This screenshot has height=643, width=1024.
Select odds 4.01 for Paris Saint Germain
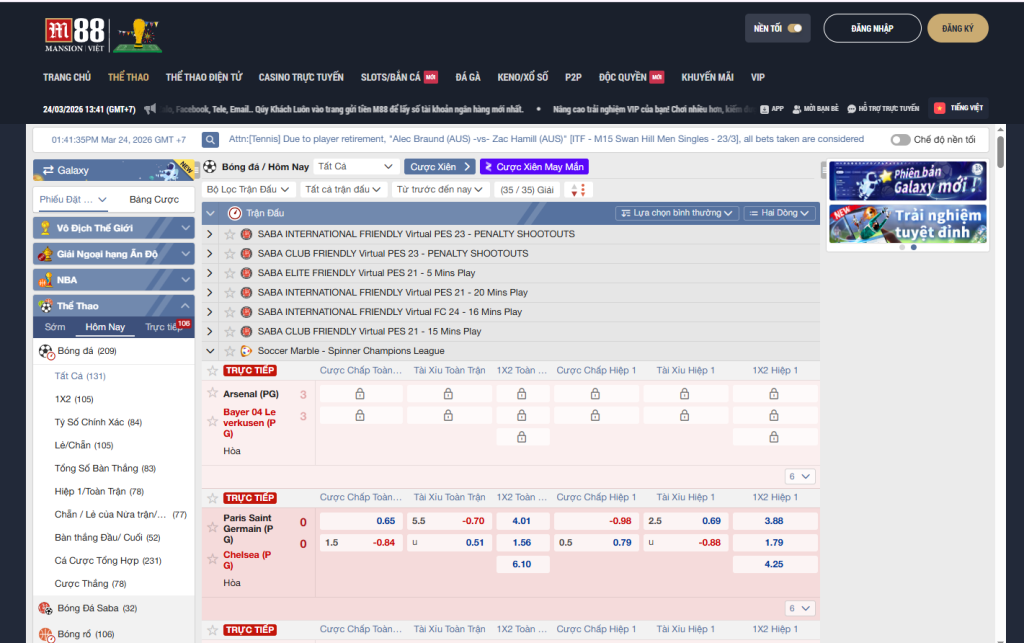(522, 521)
